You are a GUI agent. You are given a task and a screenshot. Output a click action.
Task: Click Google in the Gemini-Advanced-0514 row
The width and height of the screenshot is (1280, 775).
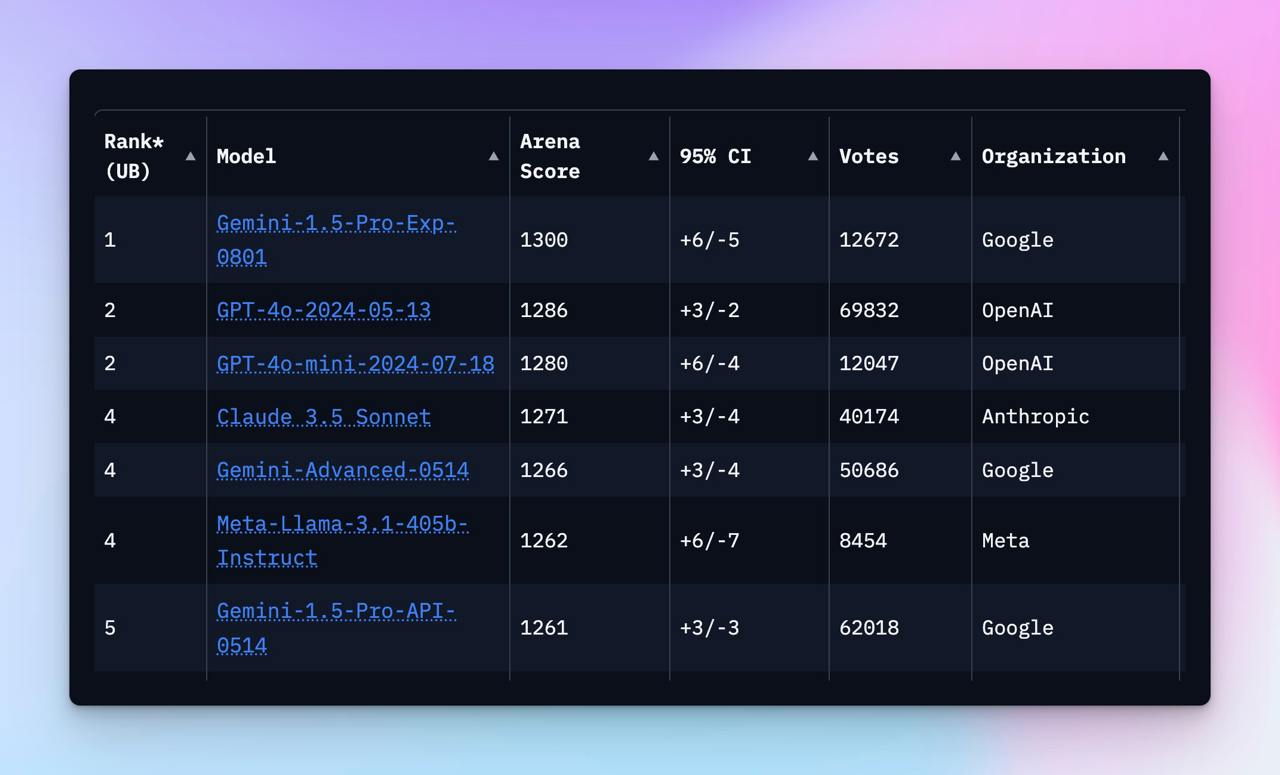pyautogui.click(x=1018, y=470)
